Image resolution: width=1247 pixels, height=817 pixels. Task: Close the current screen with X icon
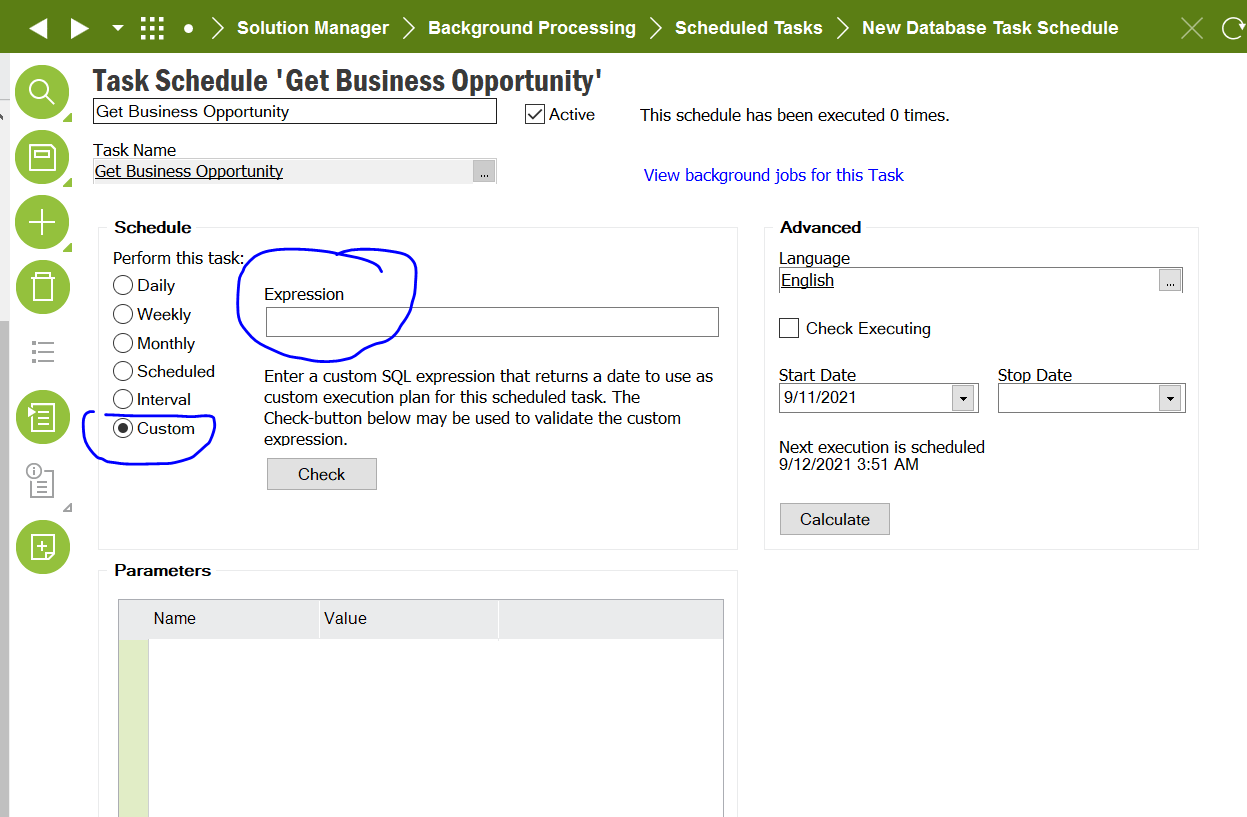coord(1192,28)
